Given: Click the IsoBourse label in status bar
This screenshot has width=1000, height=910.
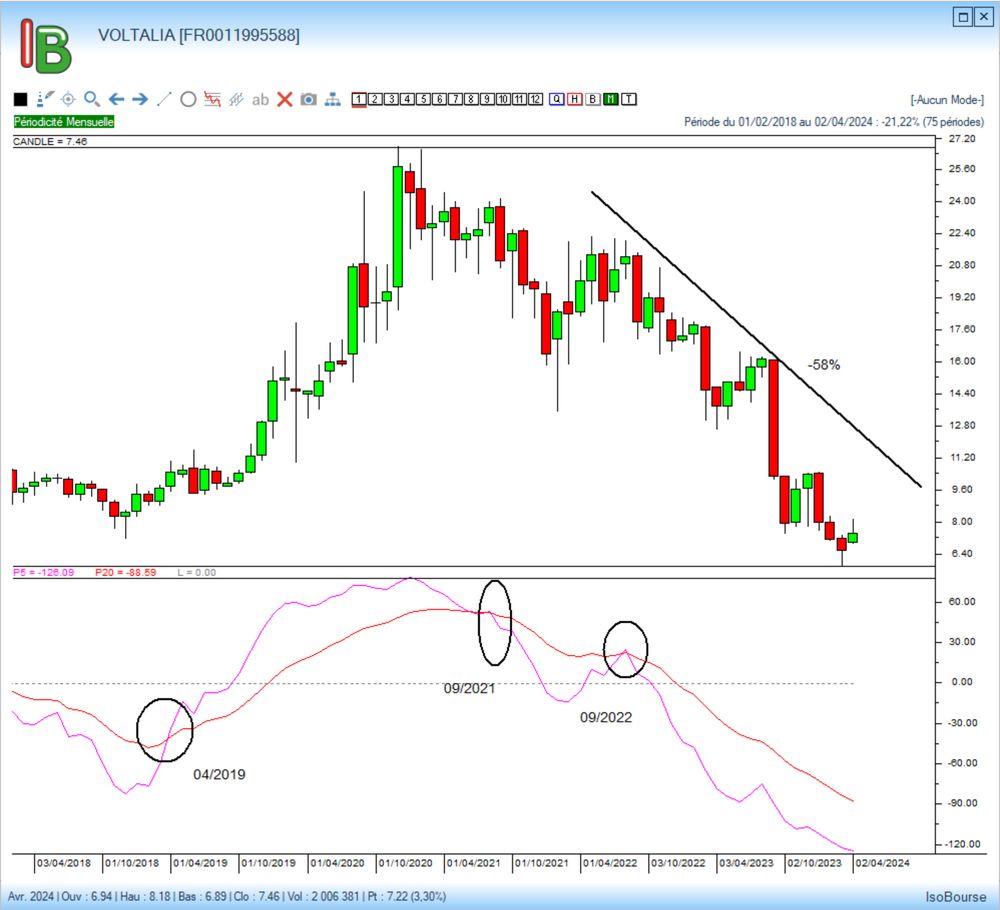Looking at the screenshot, I should point(955,897).
